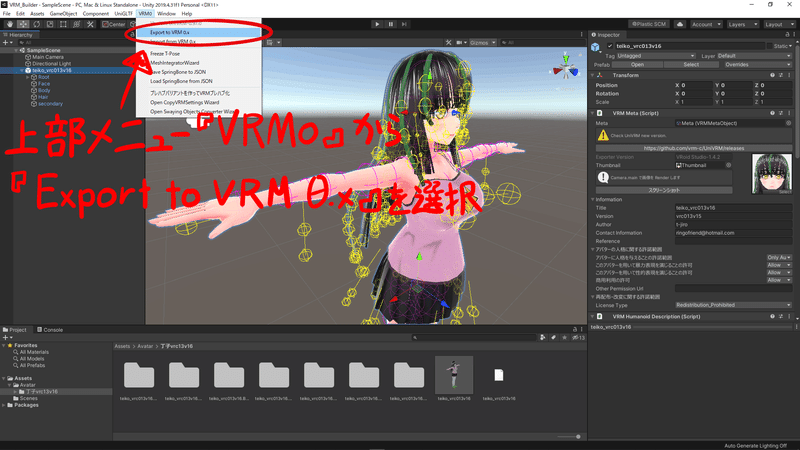Open the GameObject menu
This screenshot has width=800, height=450.
63,14
